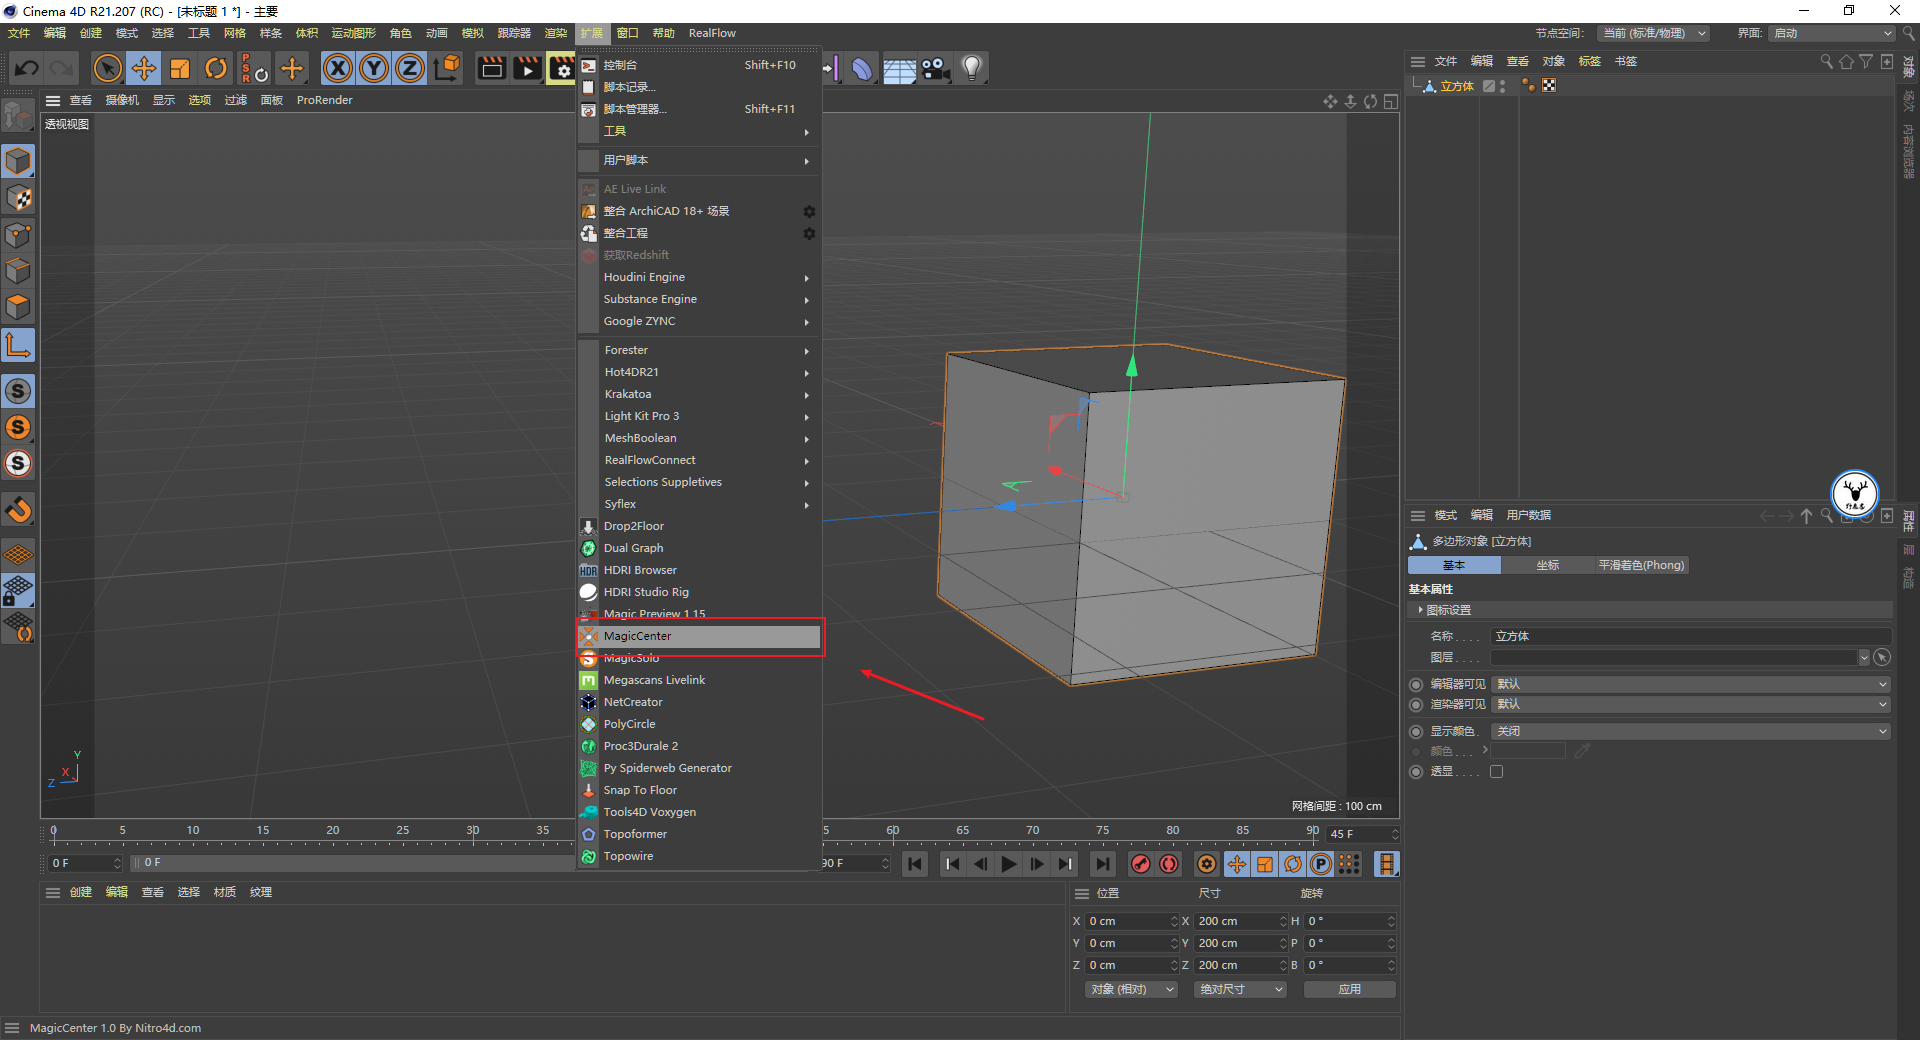Activate the Rotate tool in top toolbar
The height and width of the screenshot is (1040, 1920).
[x=216, y=68]
